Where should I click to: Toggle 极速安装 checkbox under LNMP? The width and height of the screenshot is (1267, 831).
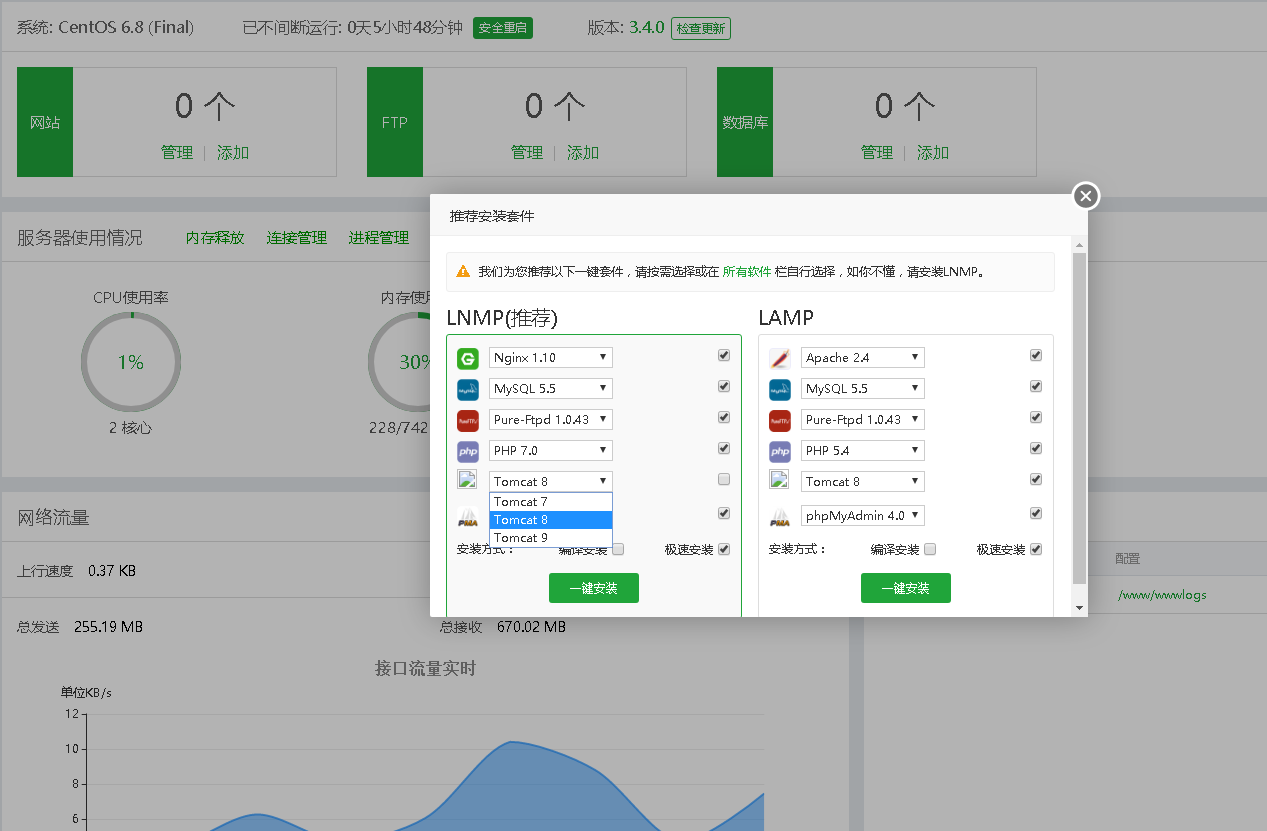pos(724,549)
